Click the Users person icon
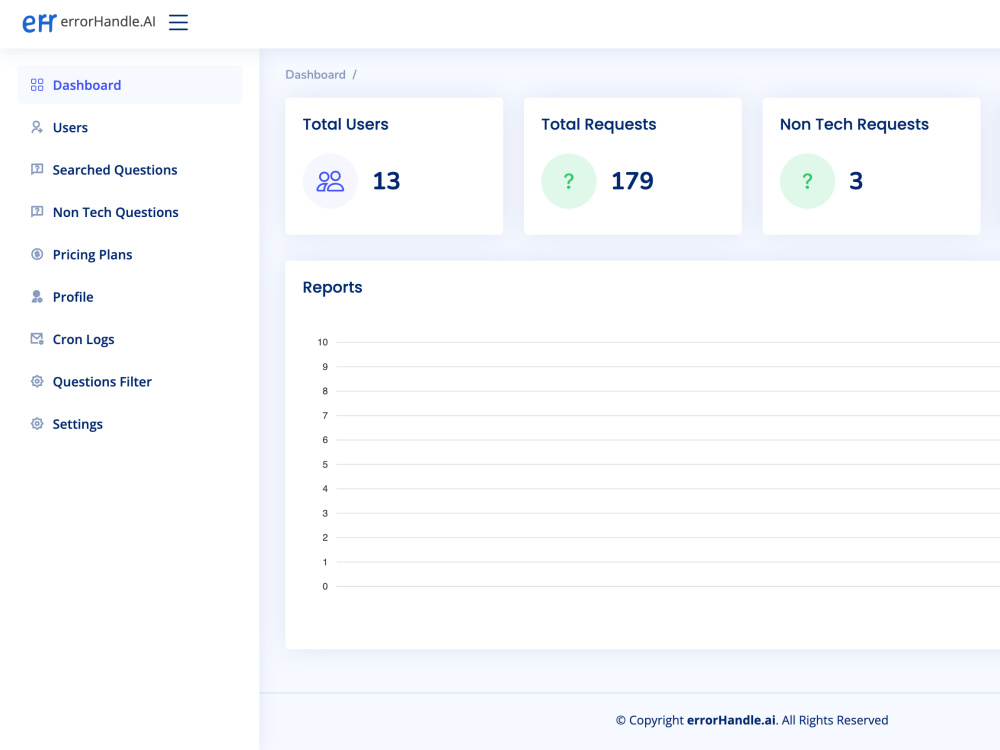Screen dimensions: 1000x750 pos(37,127)
